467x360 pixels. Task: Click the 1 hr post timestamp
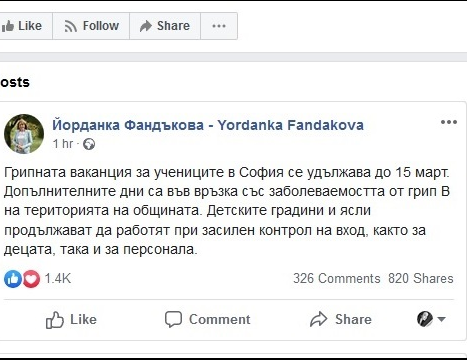pos(63,144)
